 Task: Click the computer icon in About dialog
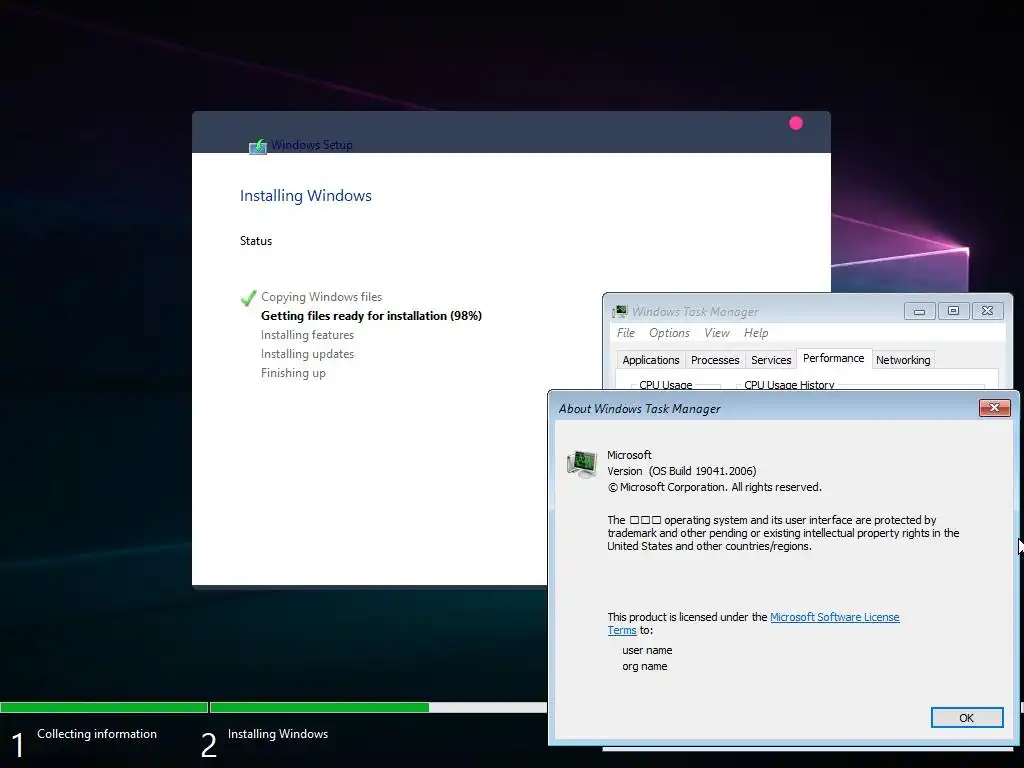[x=582, y=464]
